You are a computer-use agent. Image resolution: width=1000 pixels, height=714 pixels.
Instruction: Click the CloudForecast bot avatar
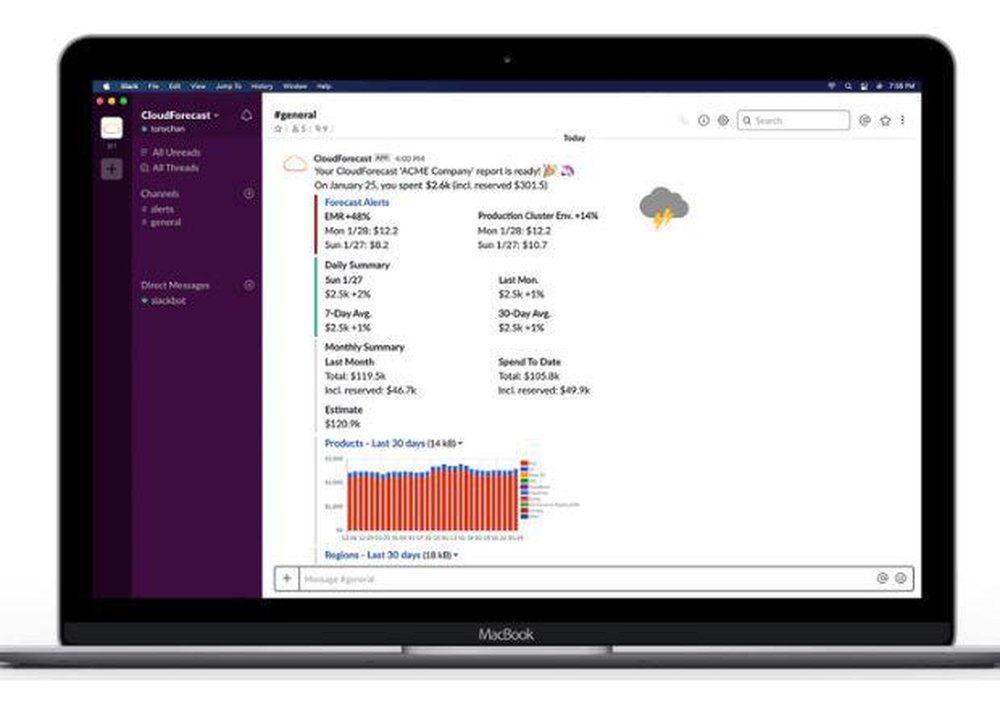[x=295, y=165]
